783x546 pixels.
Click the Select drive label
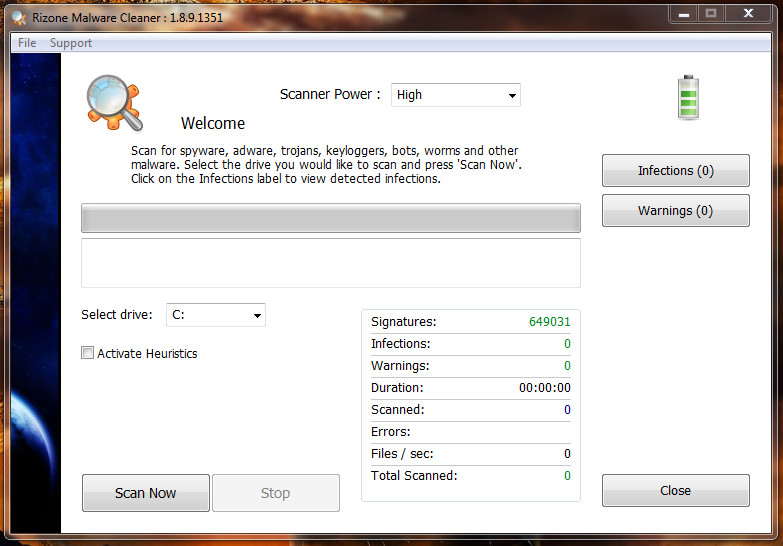117,315
